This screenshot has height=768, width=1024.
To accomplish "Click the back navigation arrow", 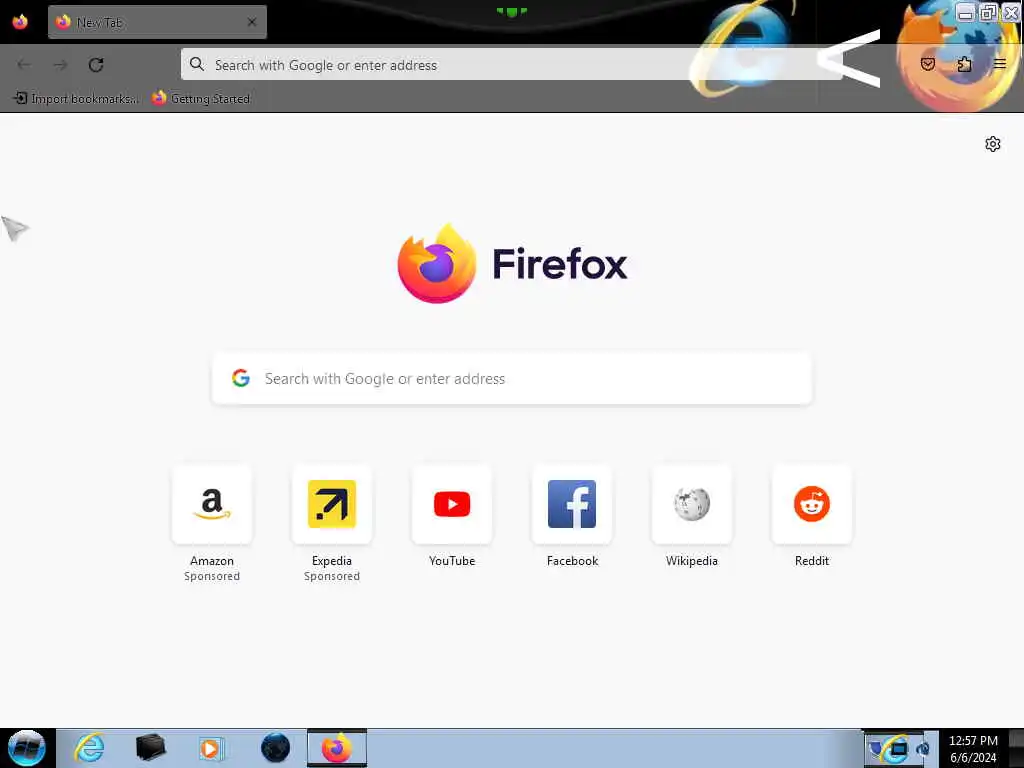I will (x=24, y=65).
